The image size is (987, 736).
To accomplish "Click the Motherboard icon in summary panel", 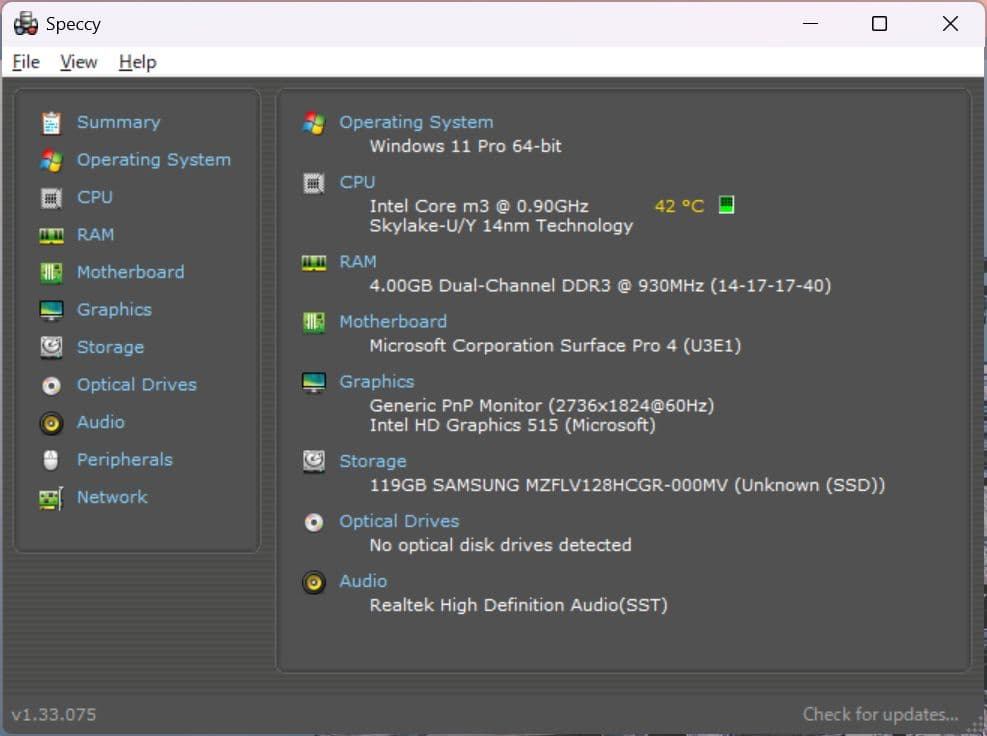I will [313, 322].
